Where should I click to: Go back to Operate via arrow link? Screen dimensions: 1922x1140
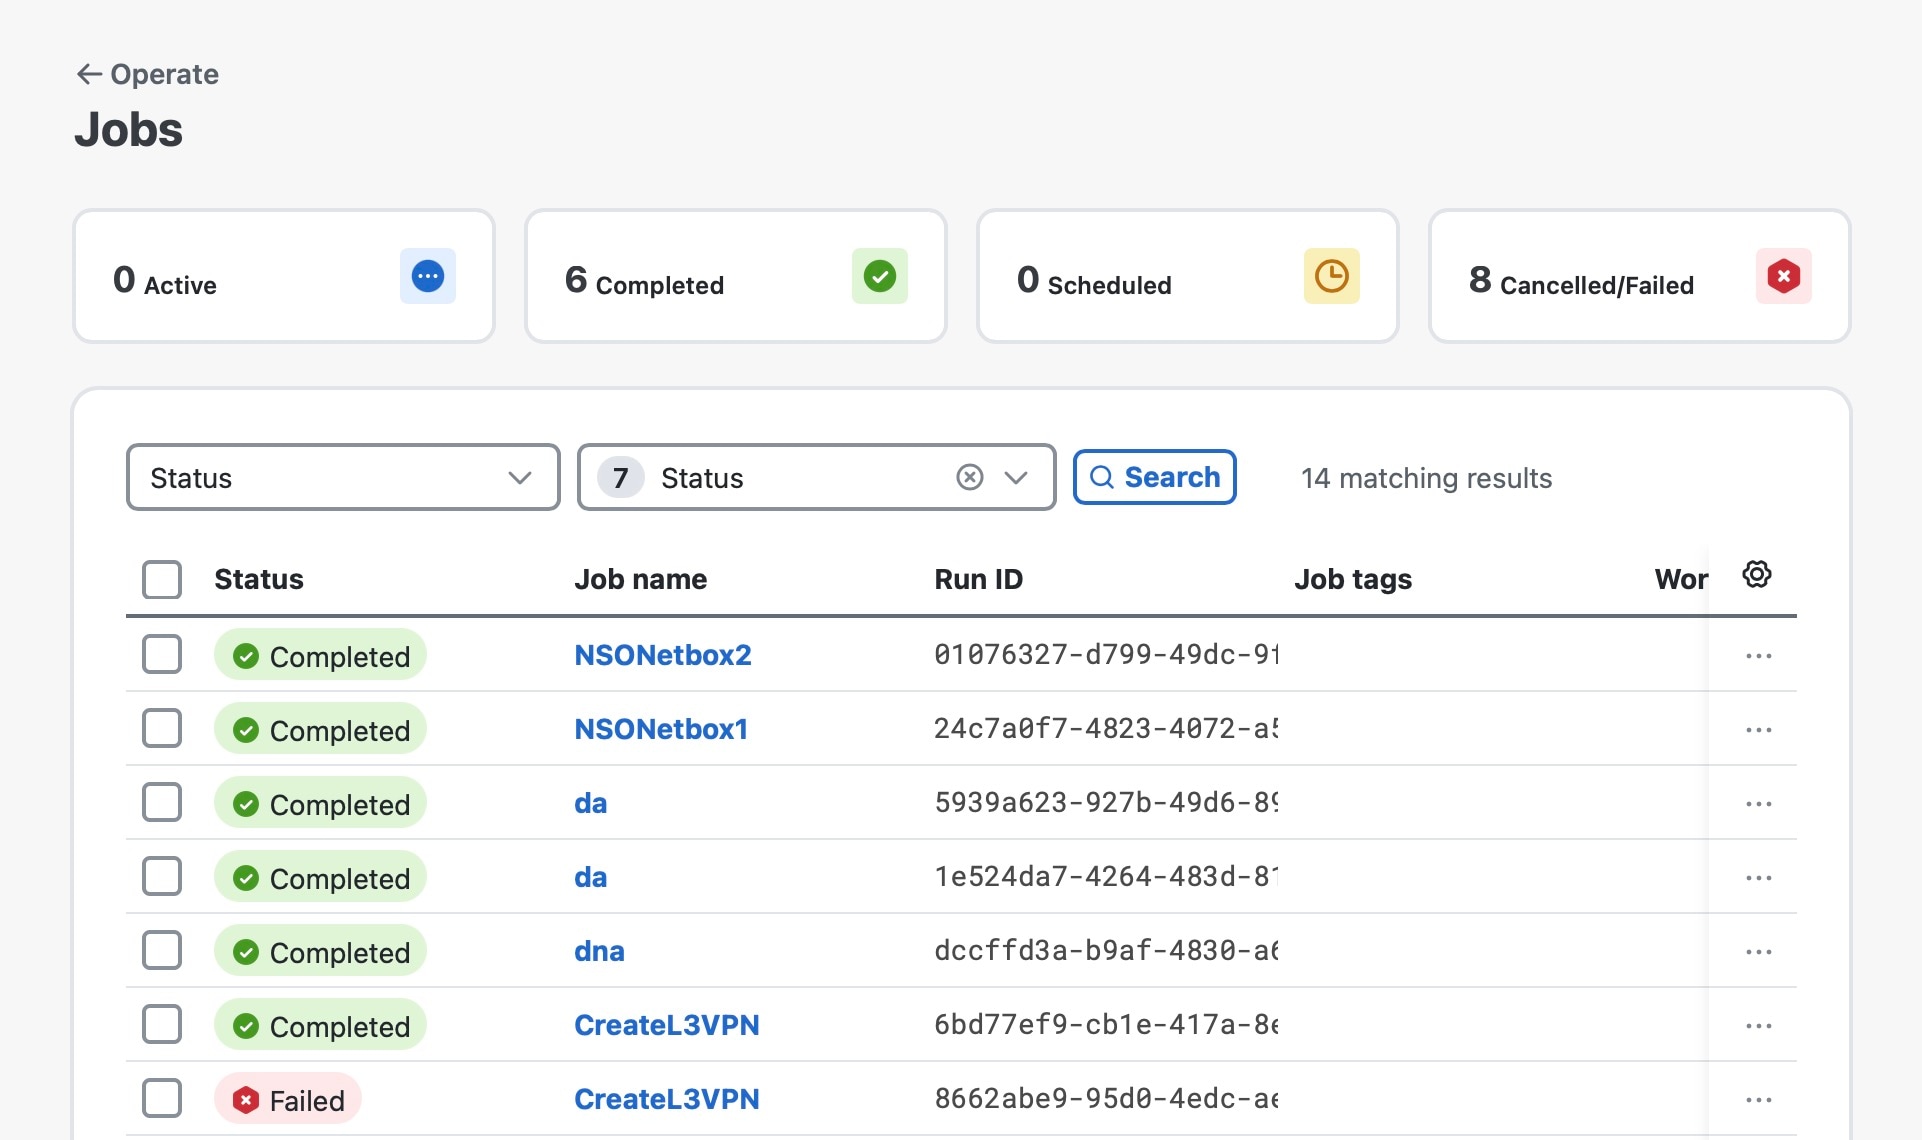point(147,74)
